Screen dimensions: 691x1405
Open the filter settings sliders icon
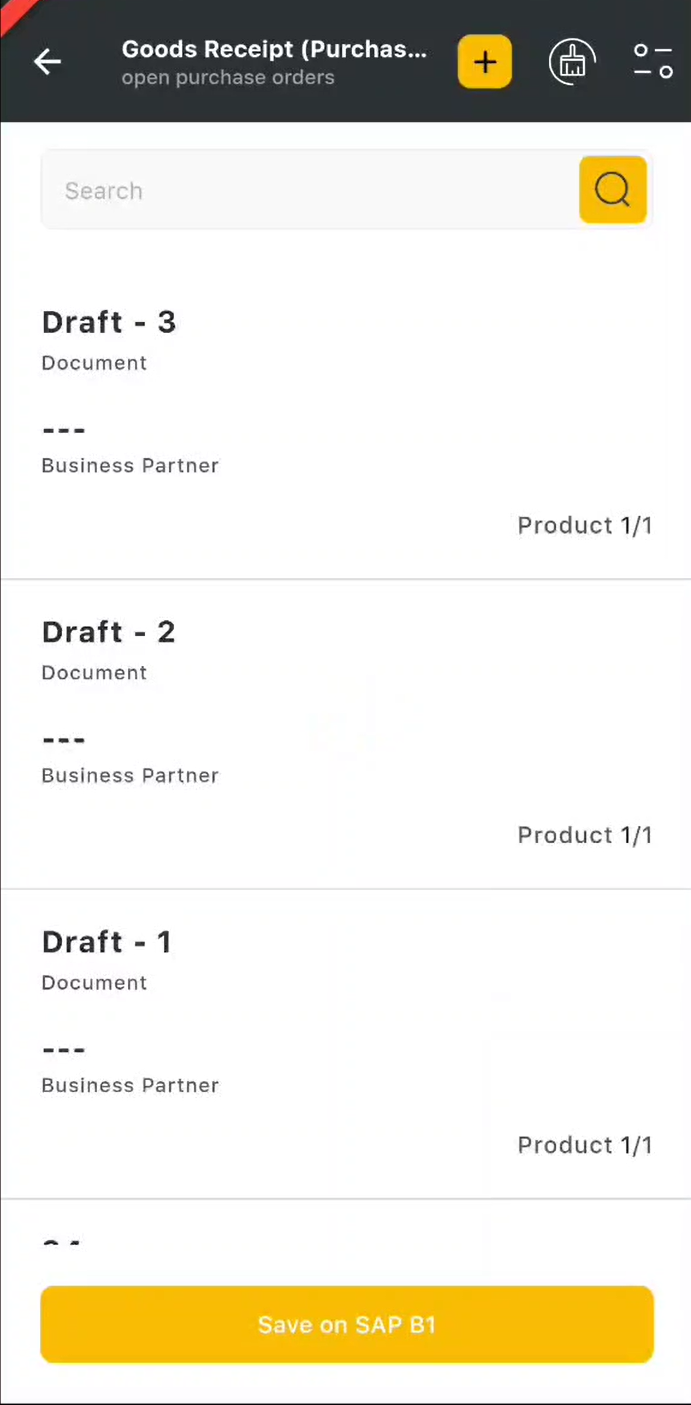[653, 62]
